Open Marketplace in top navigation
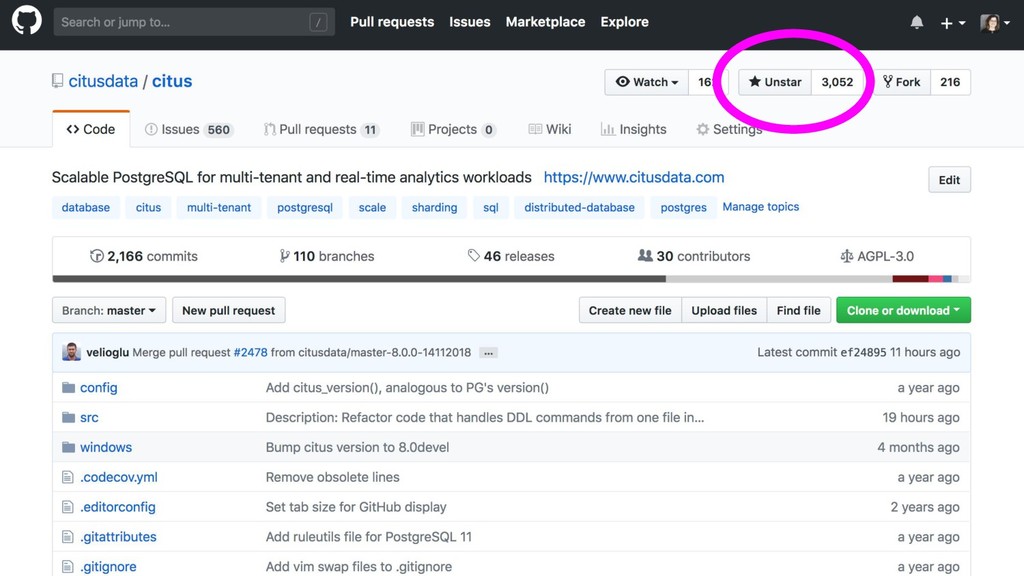This screenshot has width=1024, height=576. point(545,22)
